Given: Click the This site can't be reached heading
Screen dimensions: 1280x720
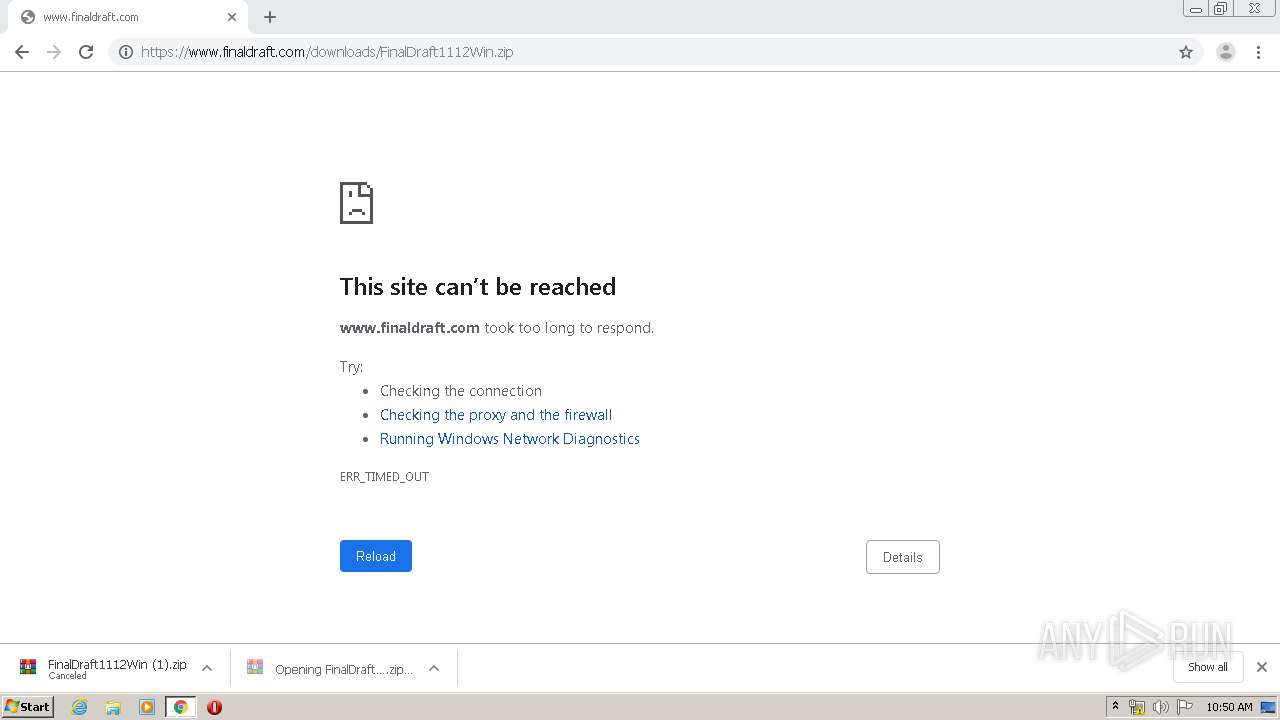Looking at the screenshot, I should (478, 287).
